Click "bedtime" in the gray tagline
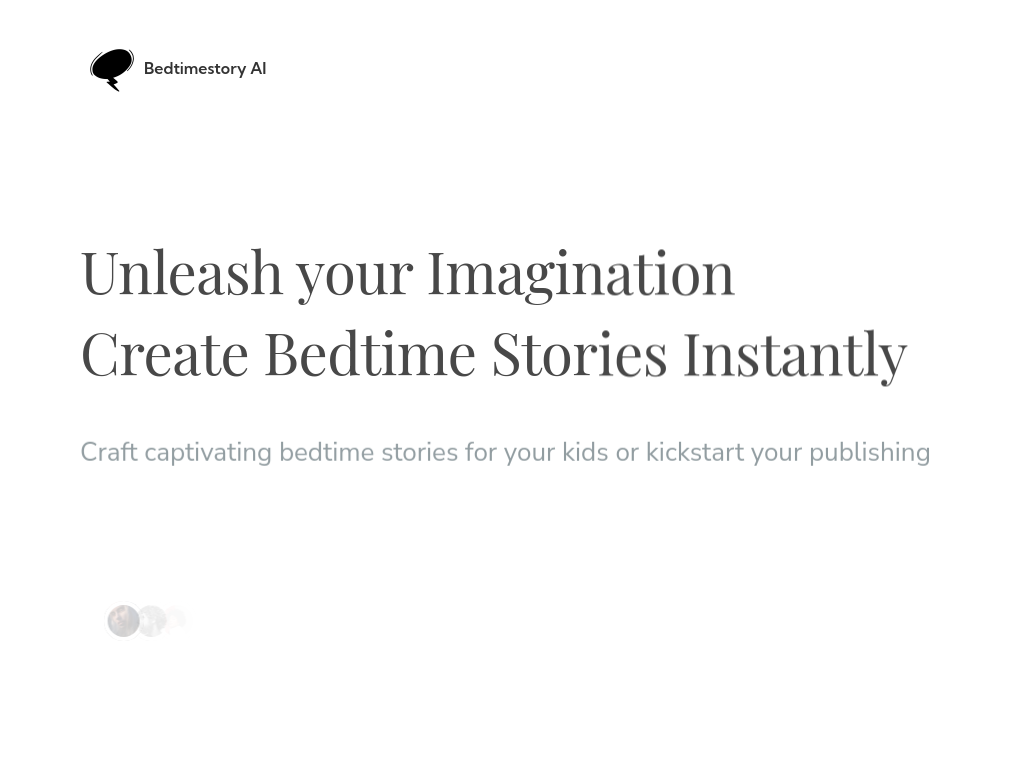Viewport: 1024px width, 768px height. (x=326, y=452)
